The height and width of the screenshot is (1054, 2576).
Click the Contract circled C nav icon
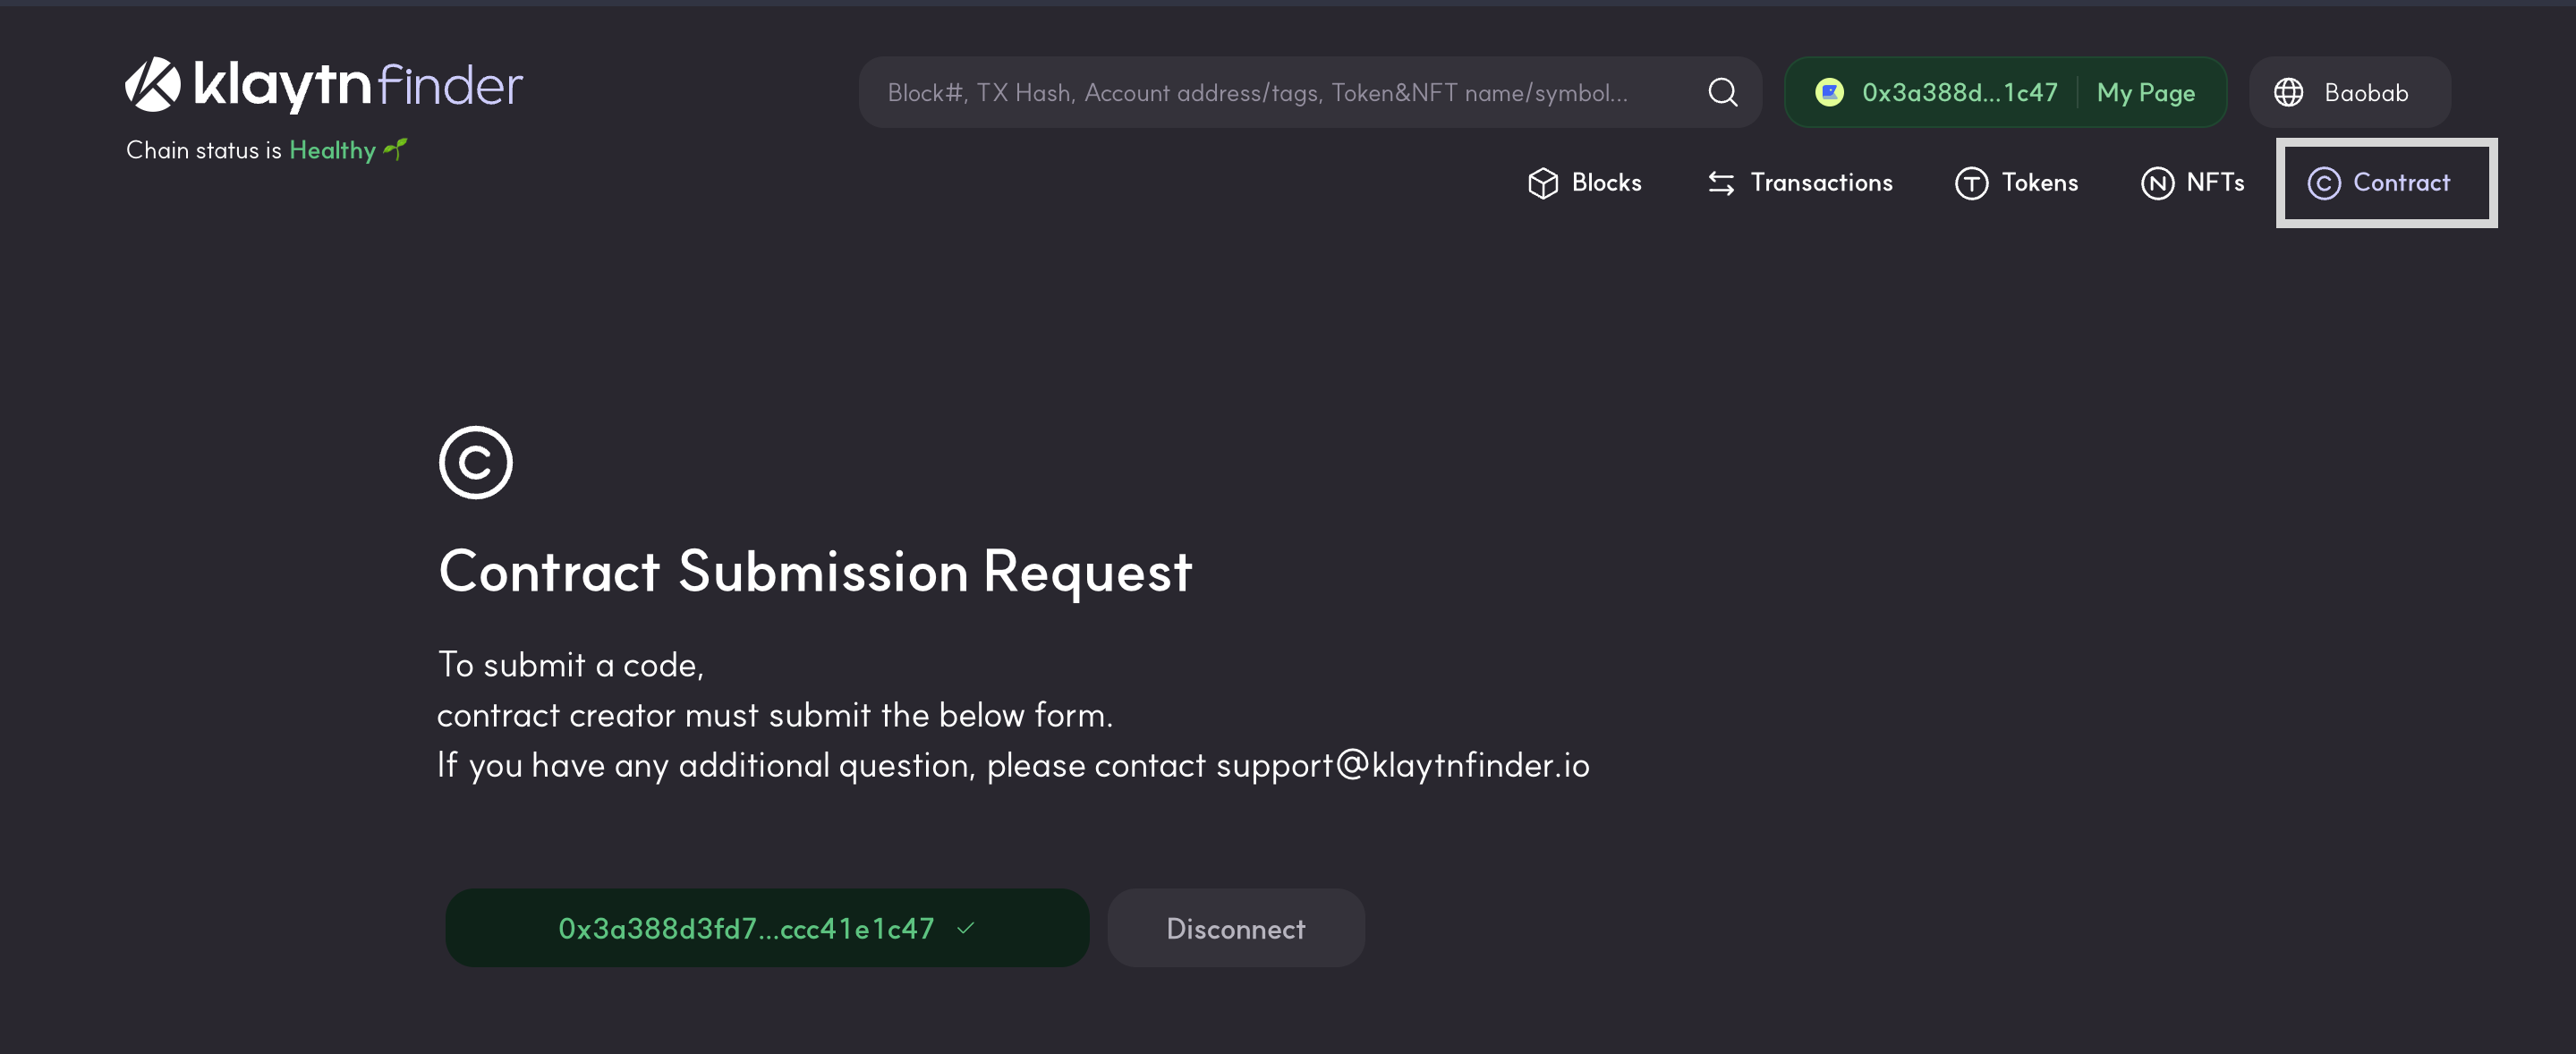[2323, 183]
